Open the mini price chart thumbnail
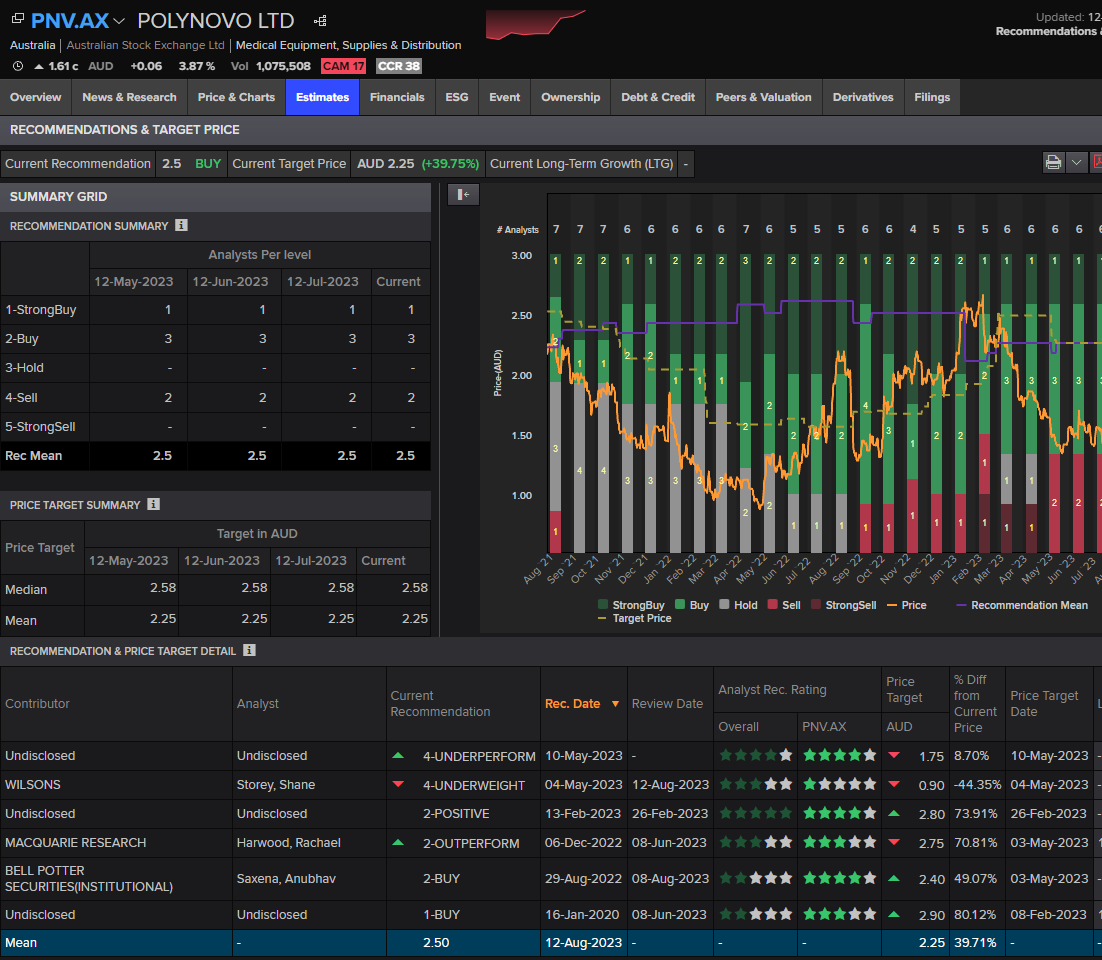The width and height of the screenshot is (1102, 960). coord(536,24)
